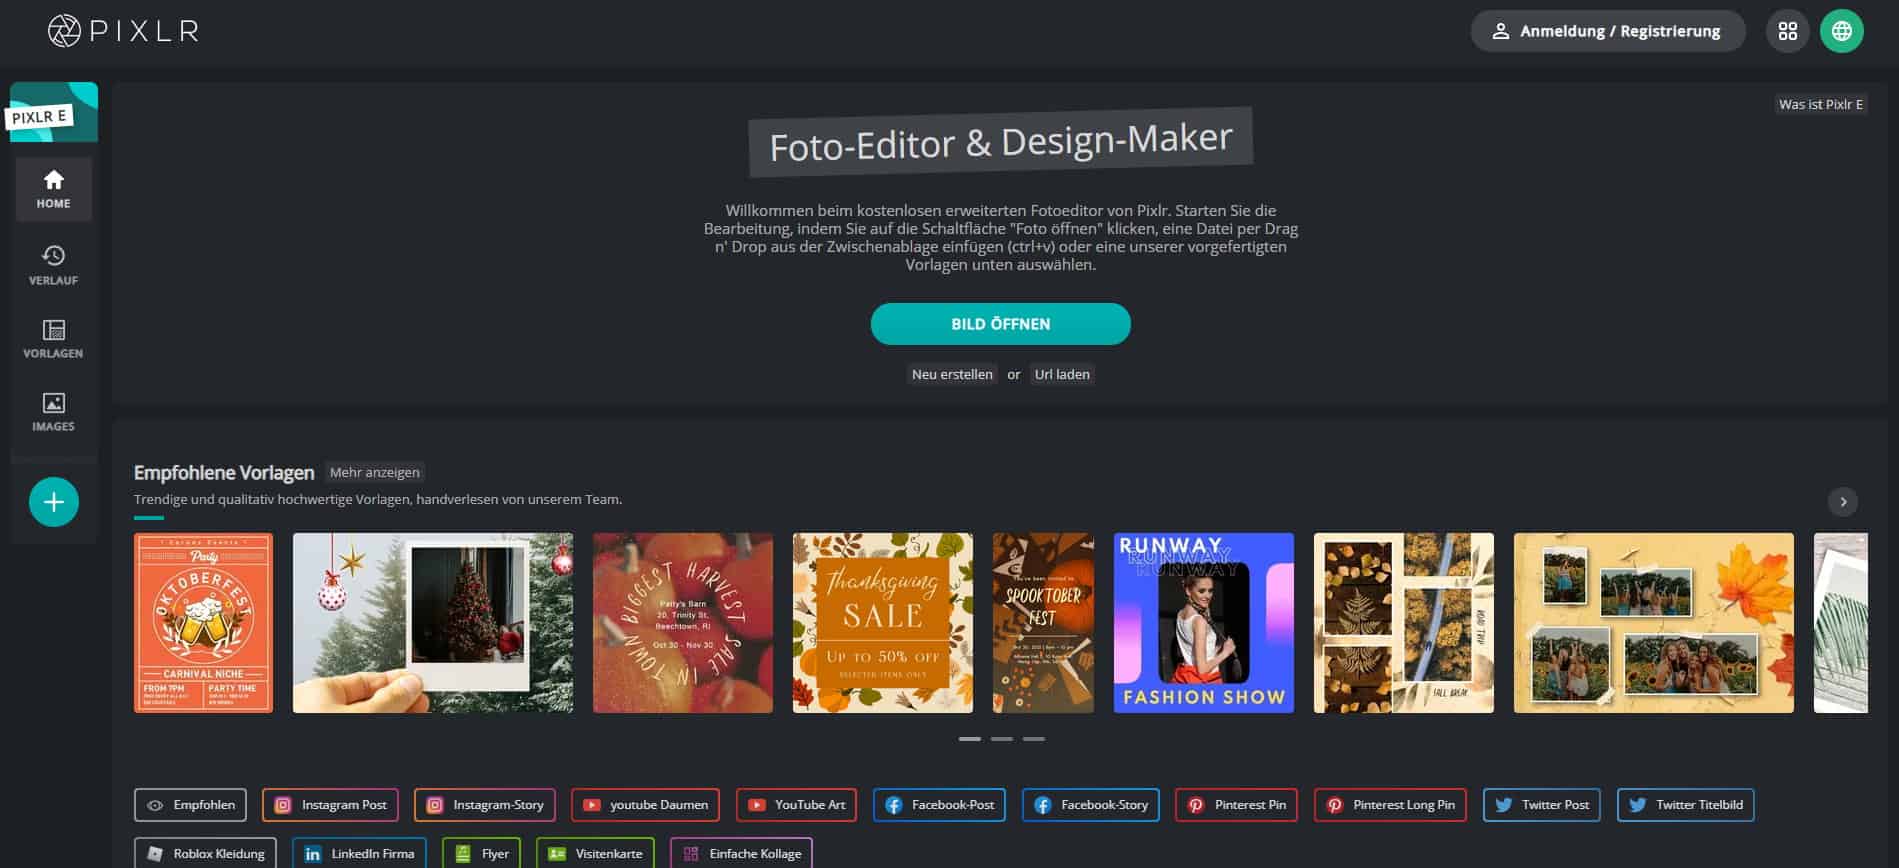
Task: Click the Home icon in sidebar
Action: (54, 188)
